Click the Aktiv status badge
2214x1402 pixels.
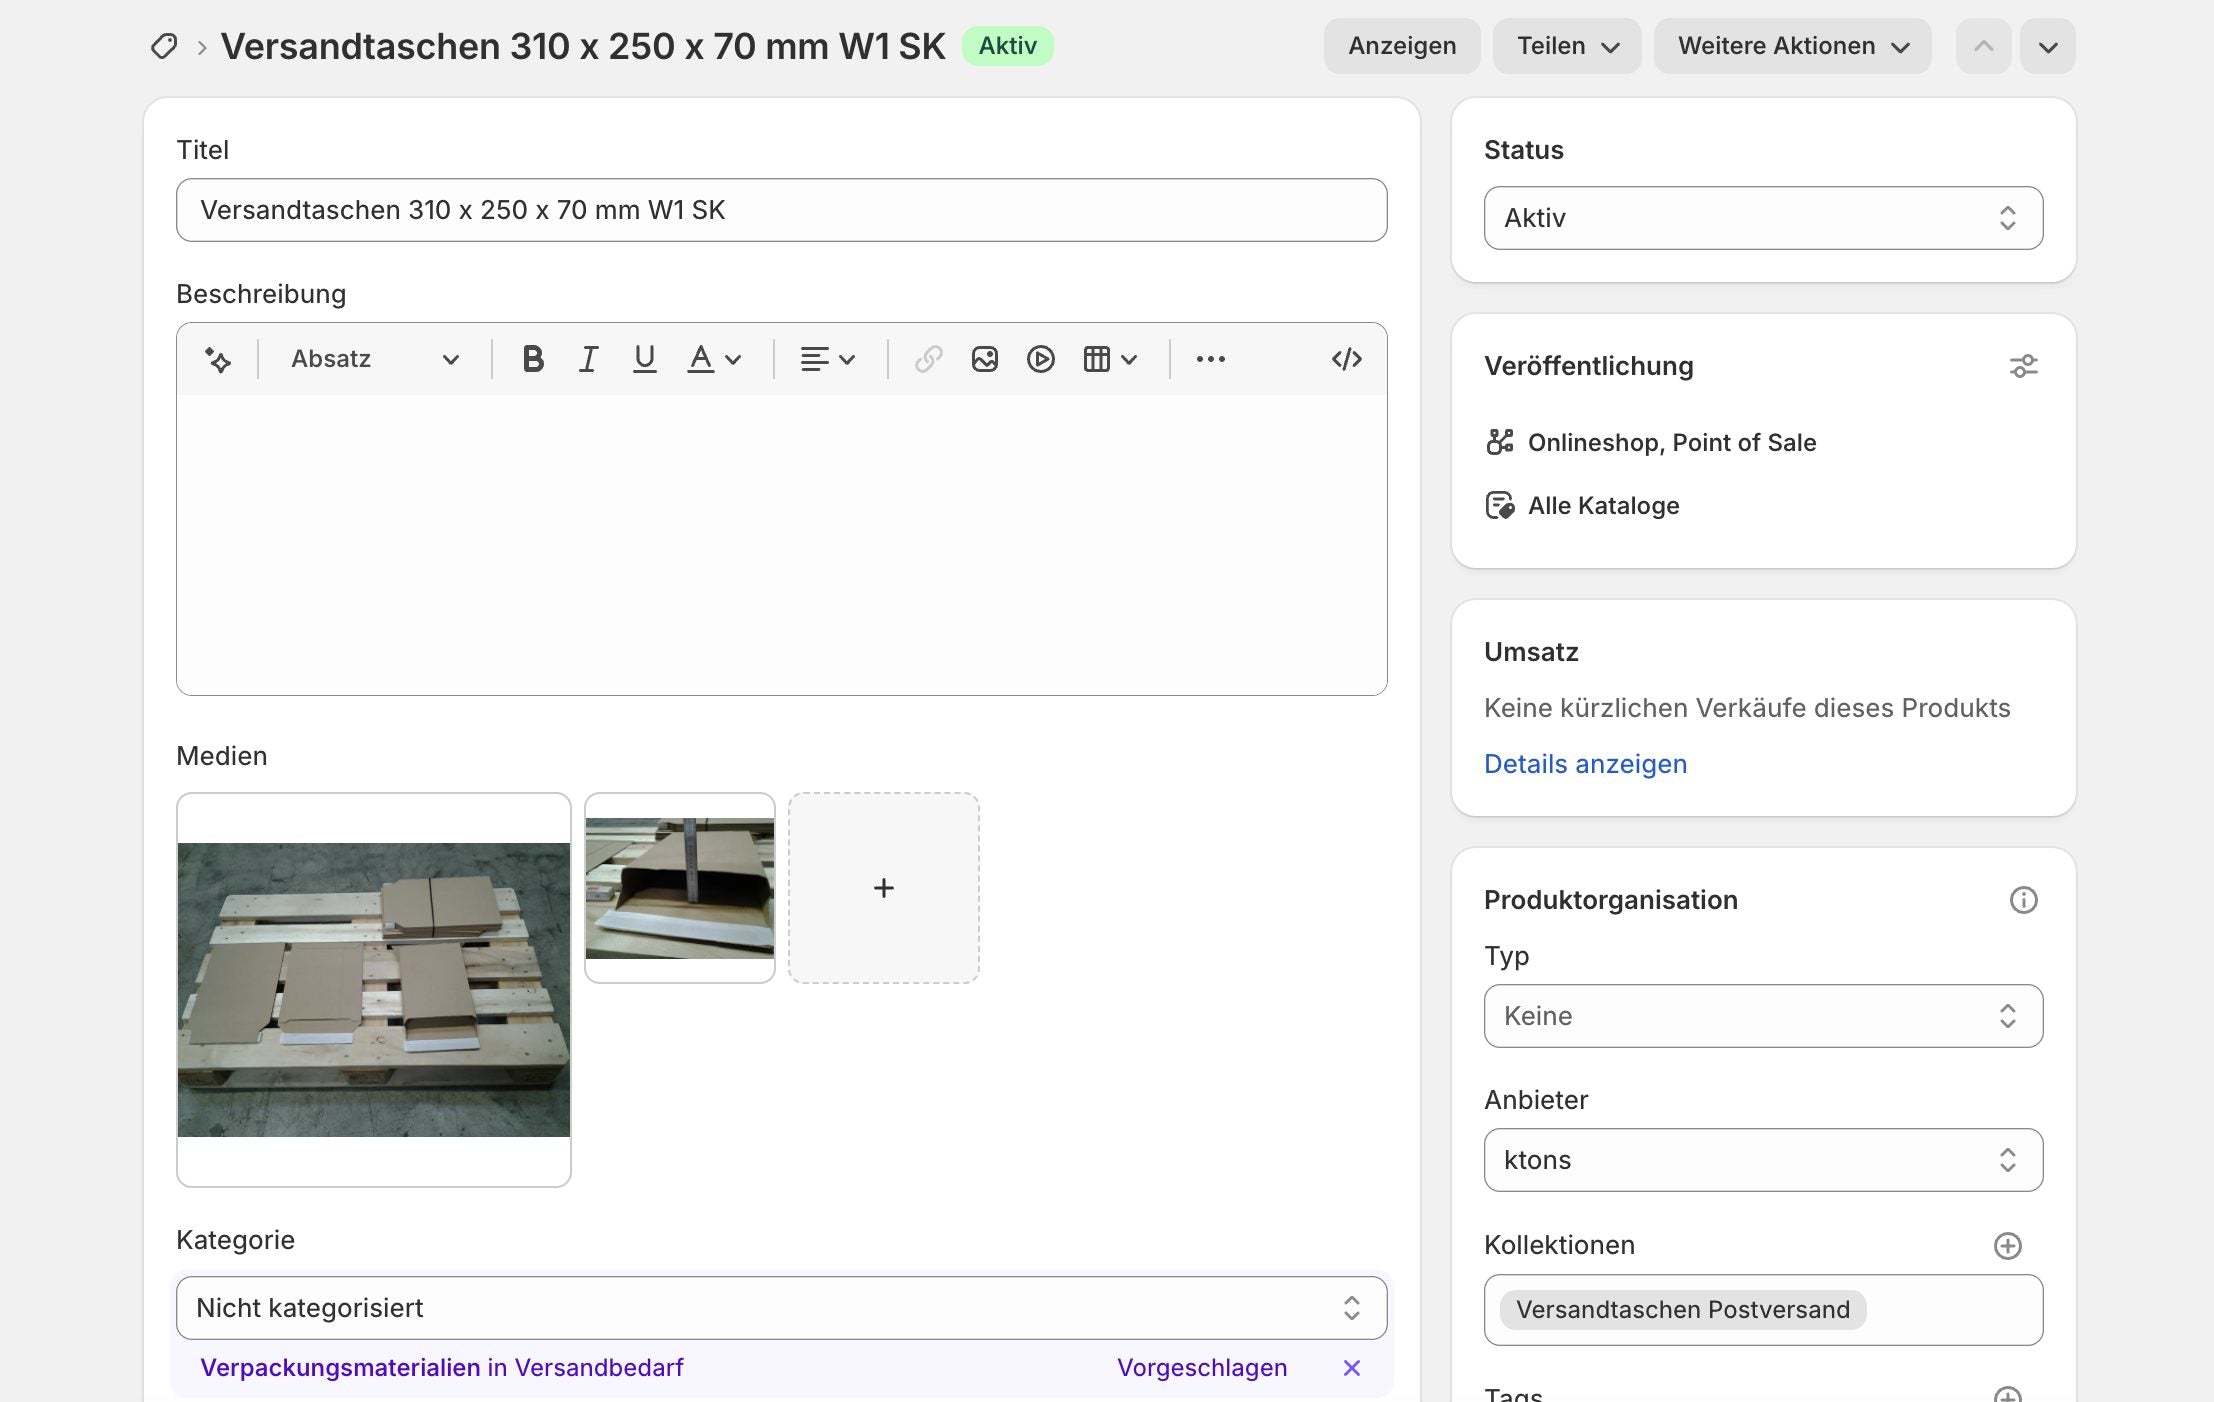point(1007,46)
